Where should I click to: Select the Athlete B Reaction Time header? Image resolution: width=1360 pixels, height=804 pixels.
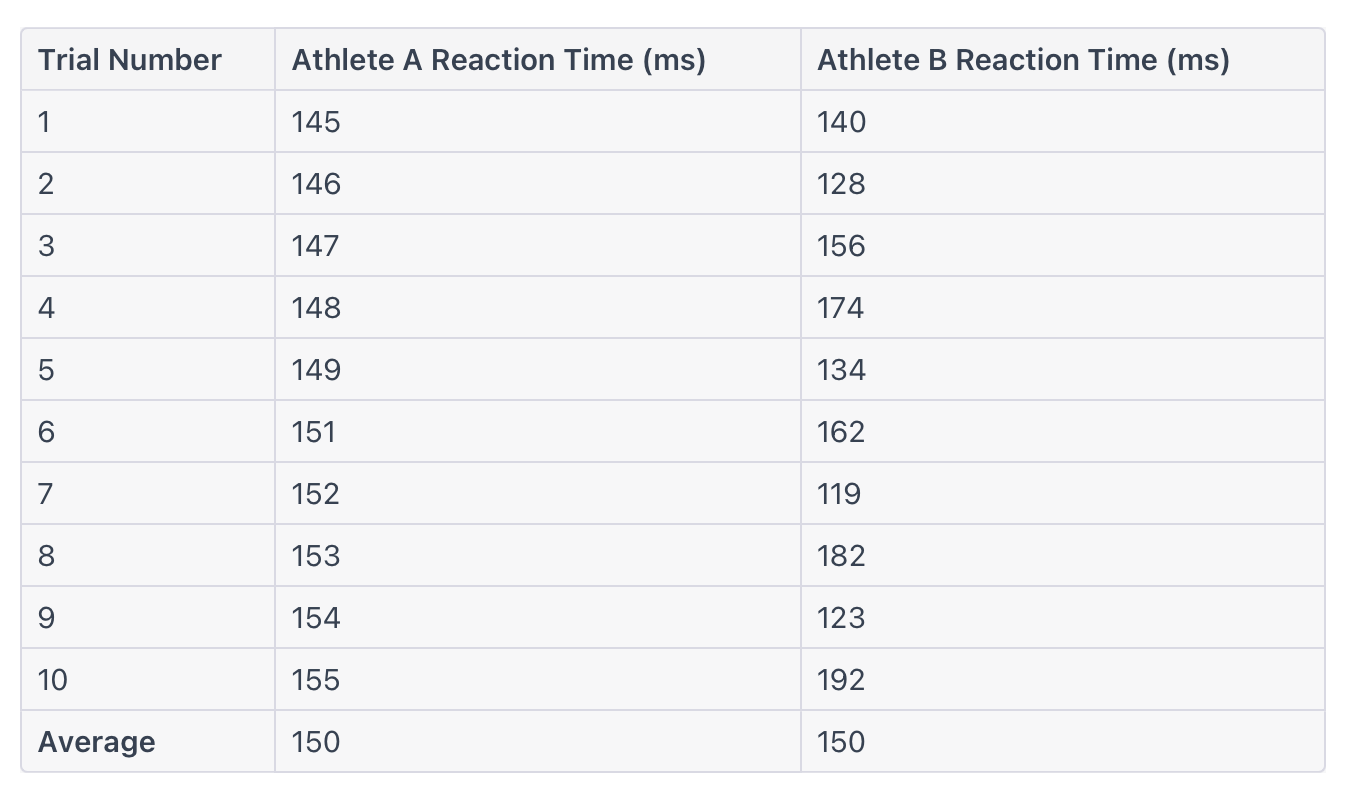(x=1063, y=60)
